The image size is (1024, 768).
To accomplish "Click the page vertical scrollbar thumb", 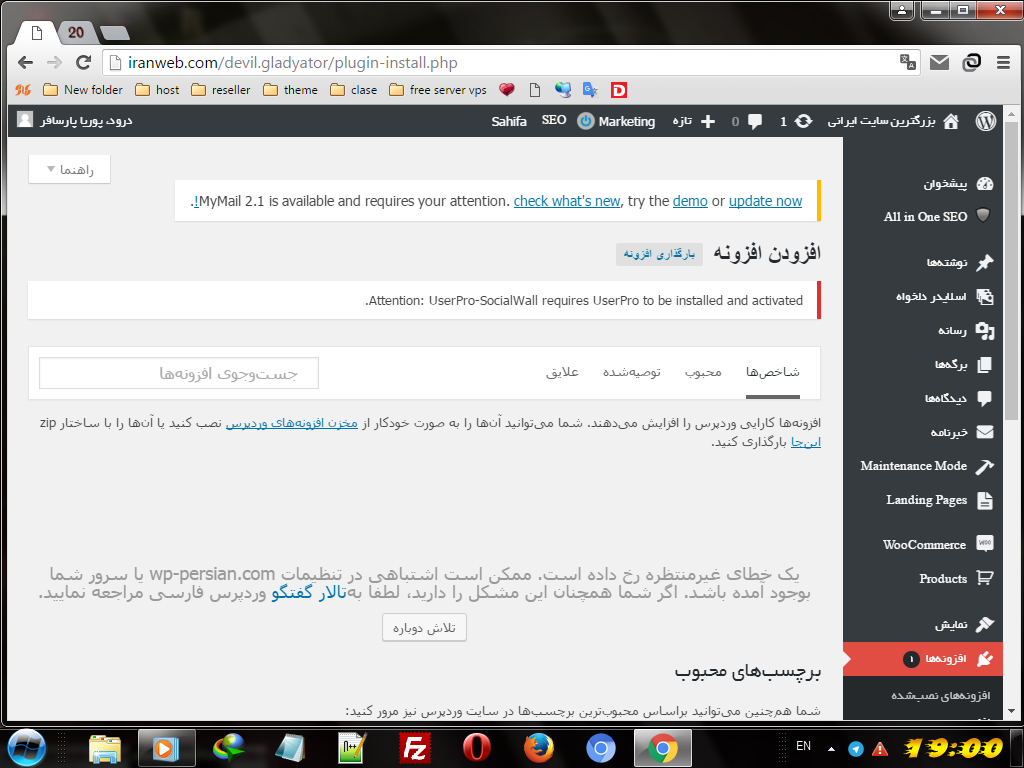I will 1011,271.
